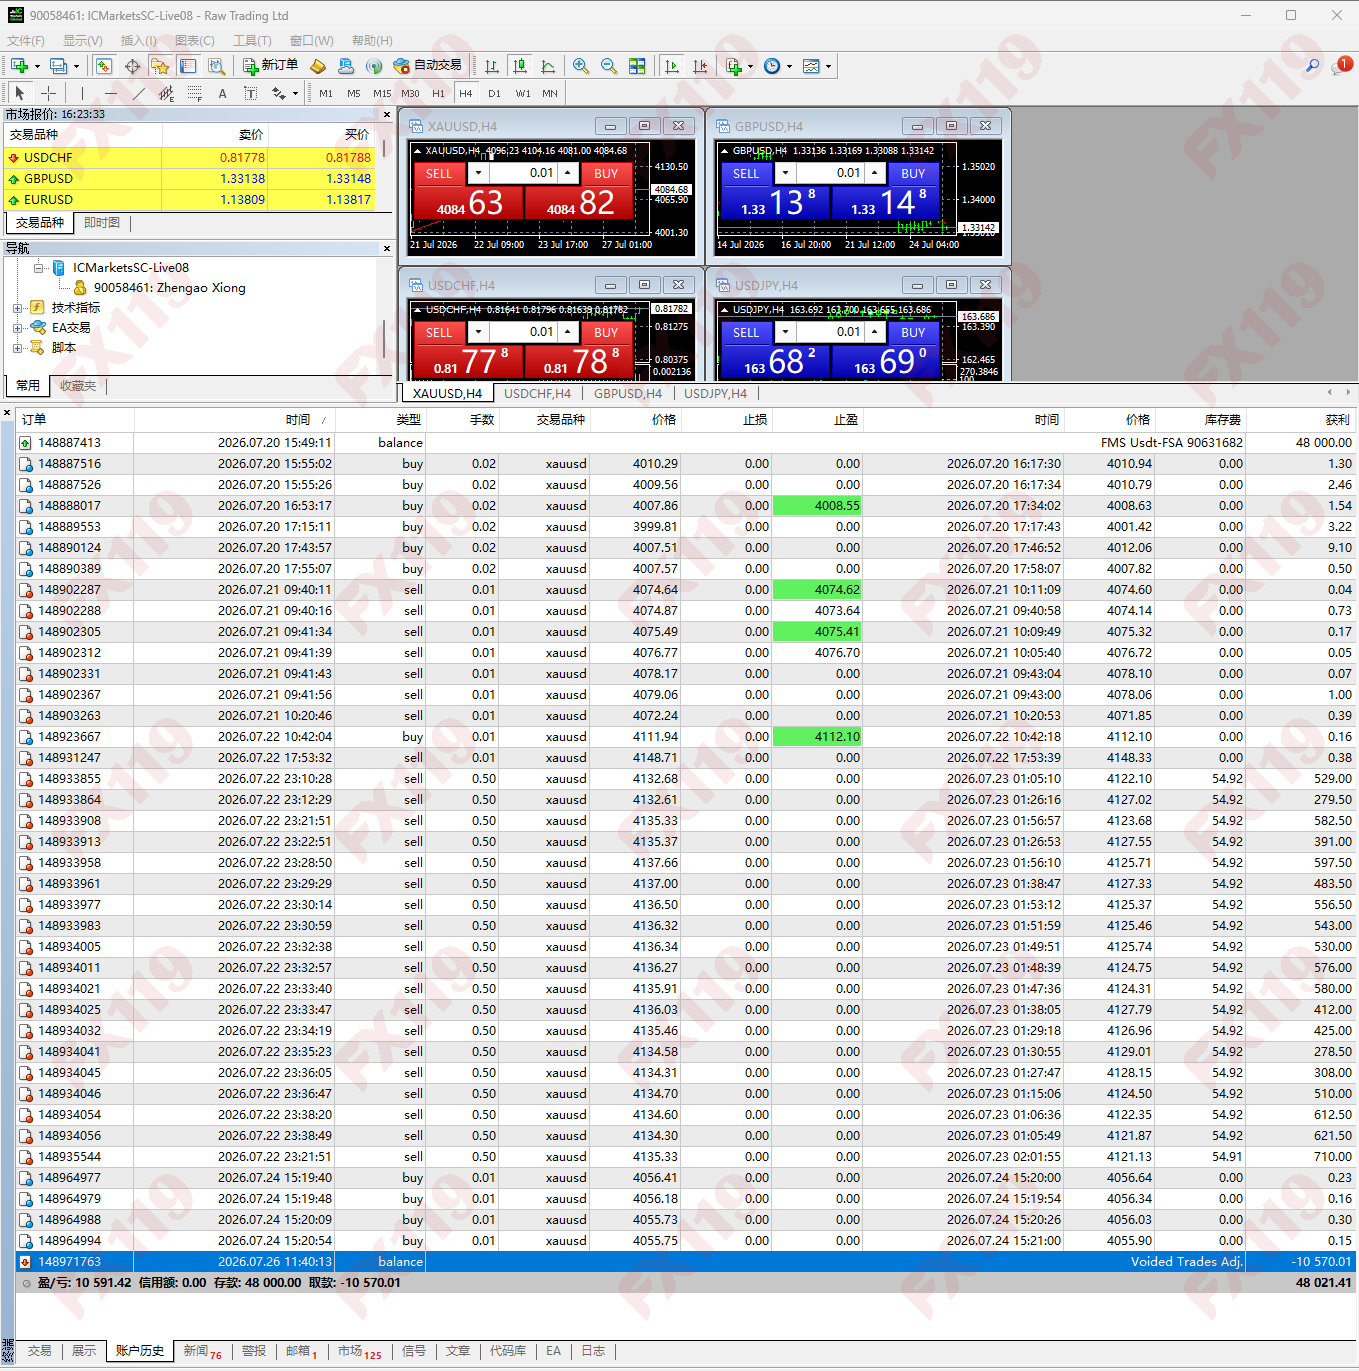Viewport: 1359px width, 1371px height.
Task: Expand the EA交易 tree node
Action: click(x=17, y=328)
